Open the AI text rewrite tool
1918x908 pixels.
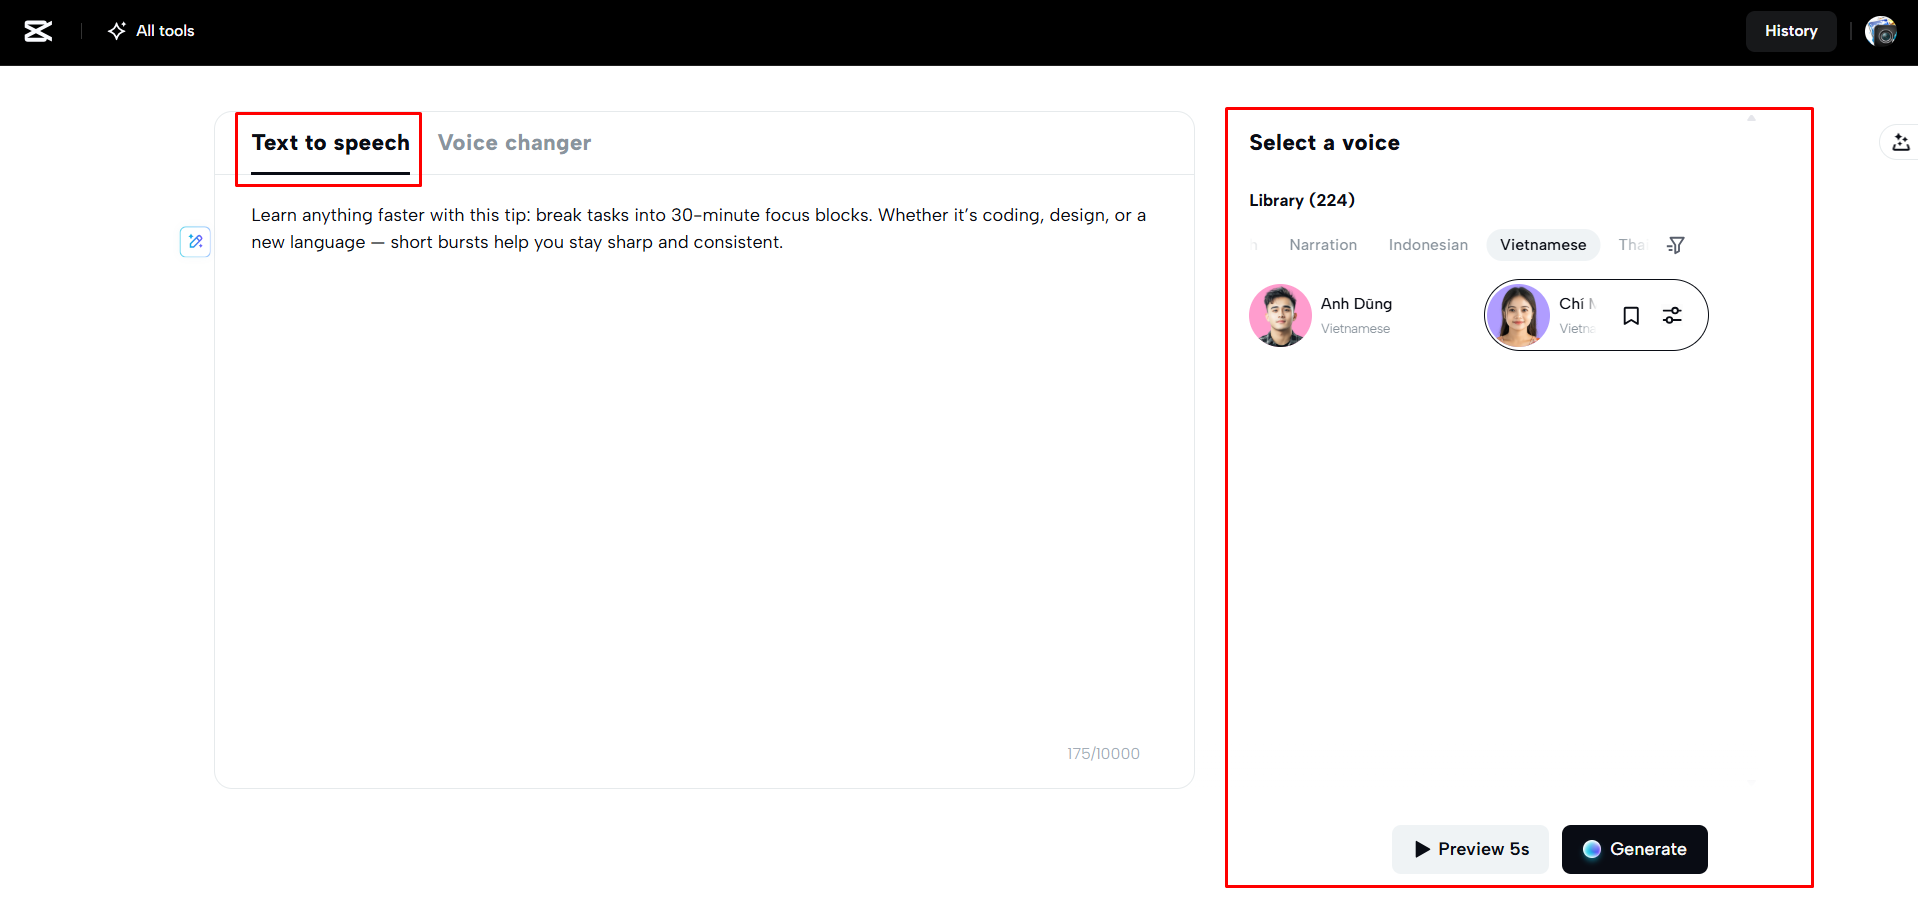(x=195, y=242)
